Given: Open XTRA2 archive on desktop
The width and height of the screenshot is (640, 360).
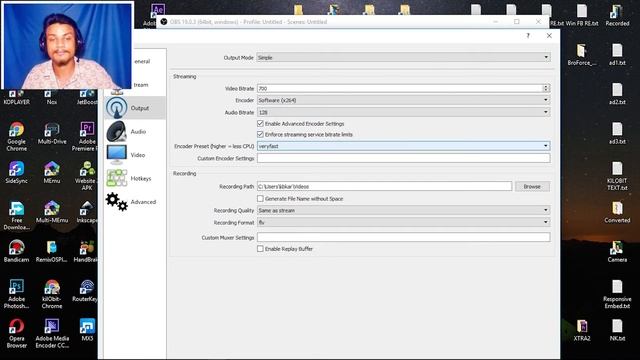Looking at the screenshot, I should 582,330.
